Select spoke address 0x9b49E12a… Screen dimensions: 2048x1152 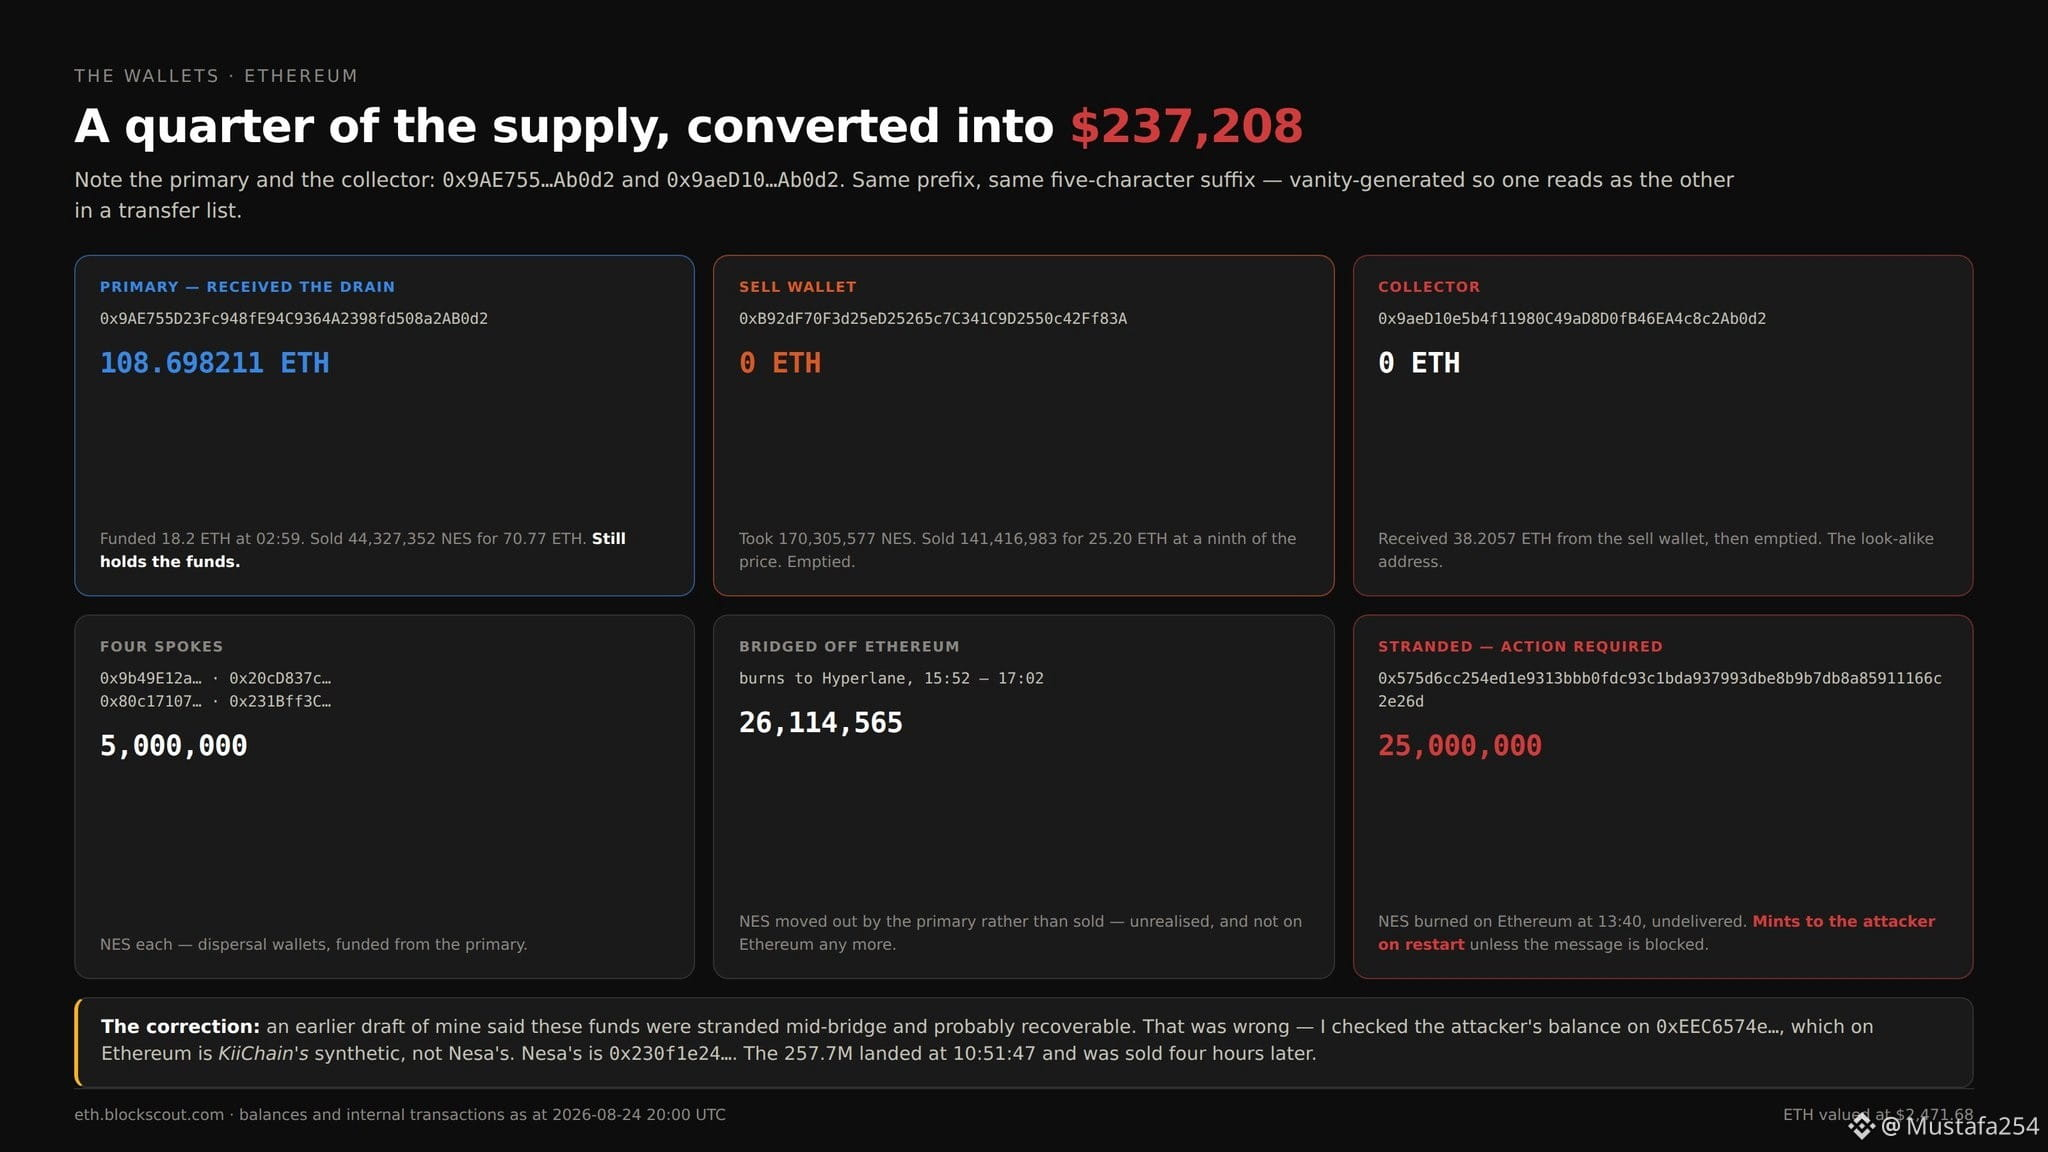pos(150,678)
